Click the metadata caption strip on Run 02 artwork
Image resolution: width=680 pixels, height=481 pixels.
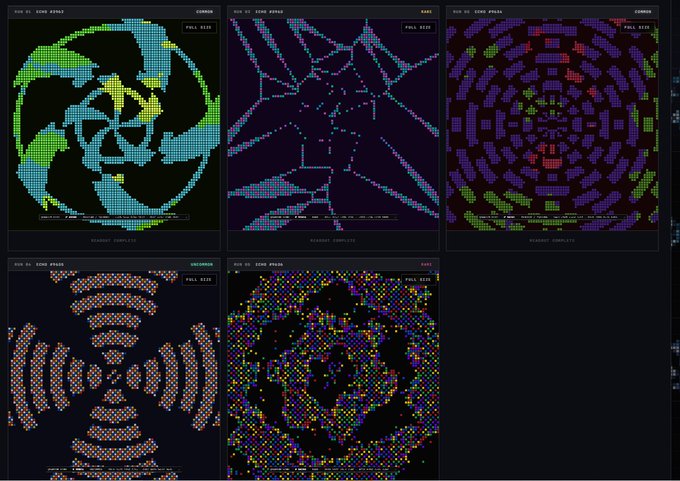click(x=333, y=217)
